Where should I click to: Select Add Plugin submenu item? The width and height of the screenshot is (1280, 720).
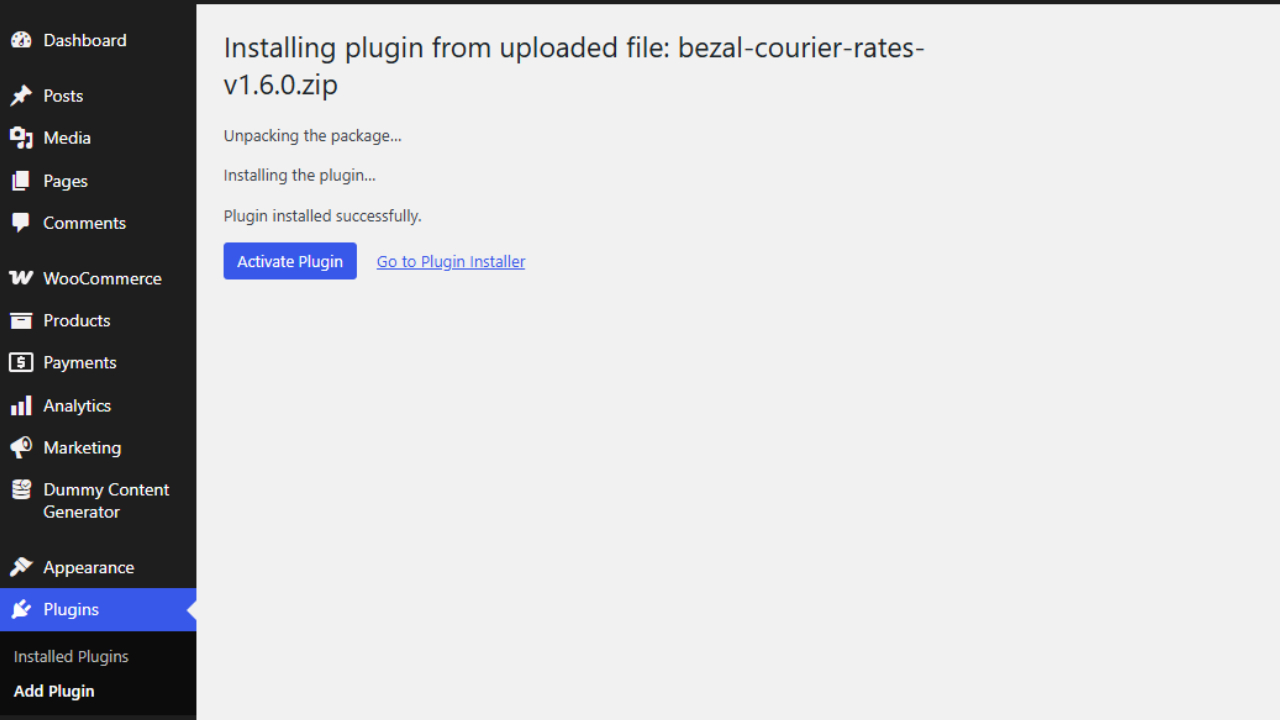(x=54, y=691)
